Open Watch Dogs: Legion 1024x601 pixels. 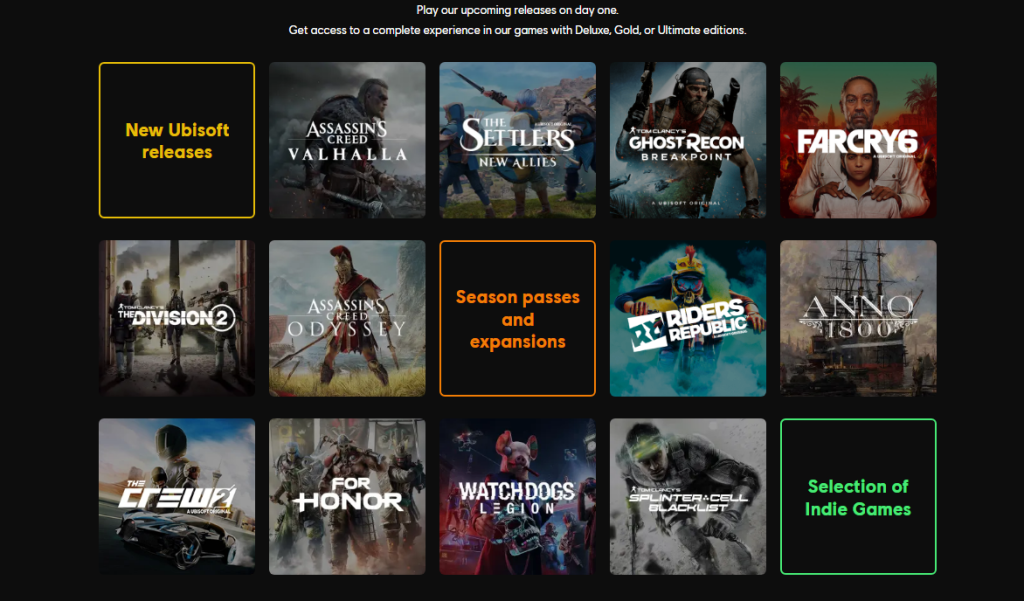coord(517,497)
